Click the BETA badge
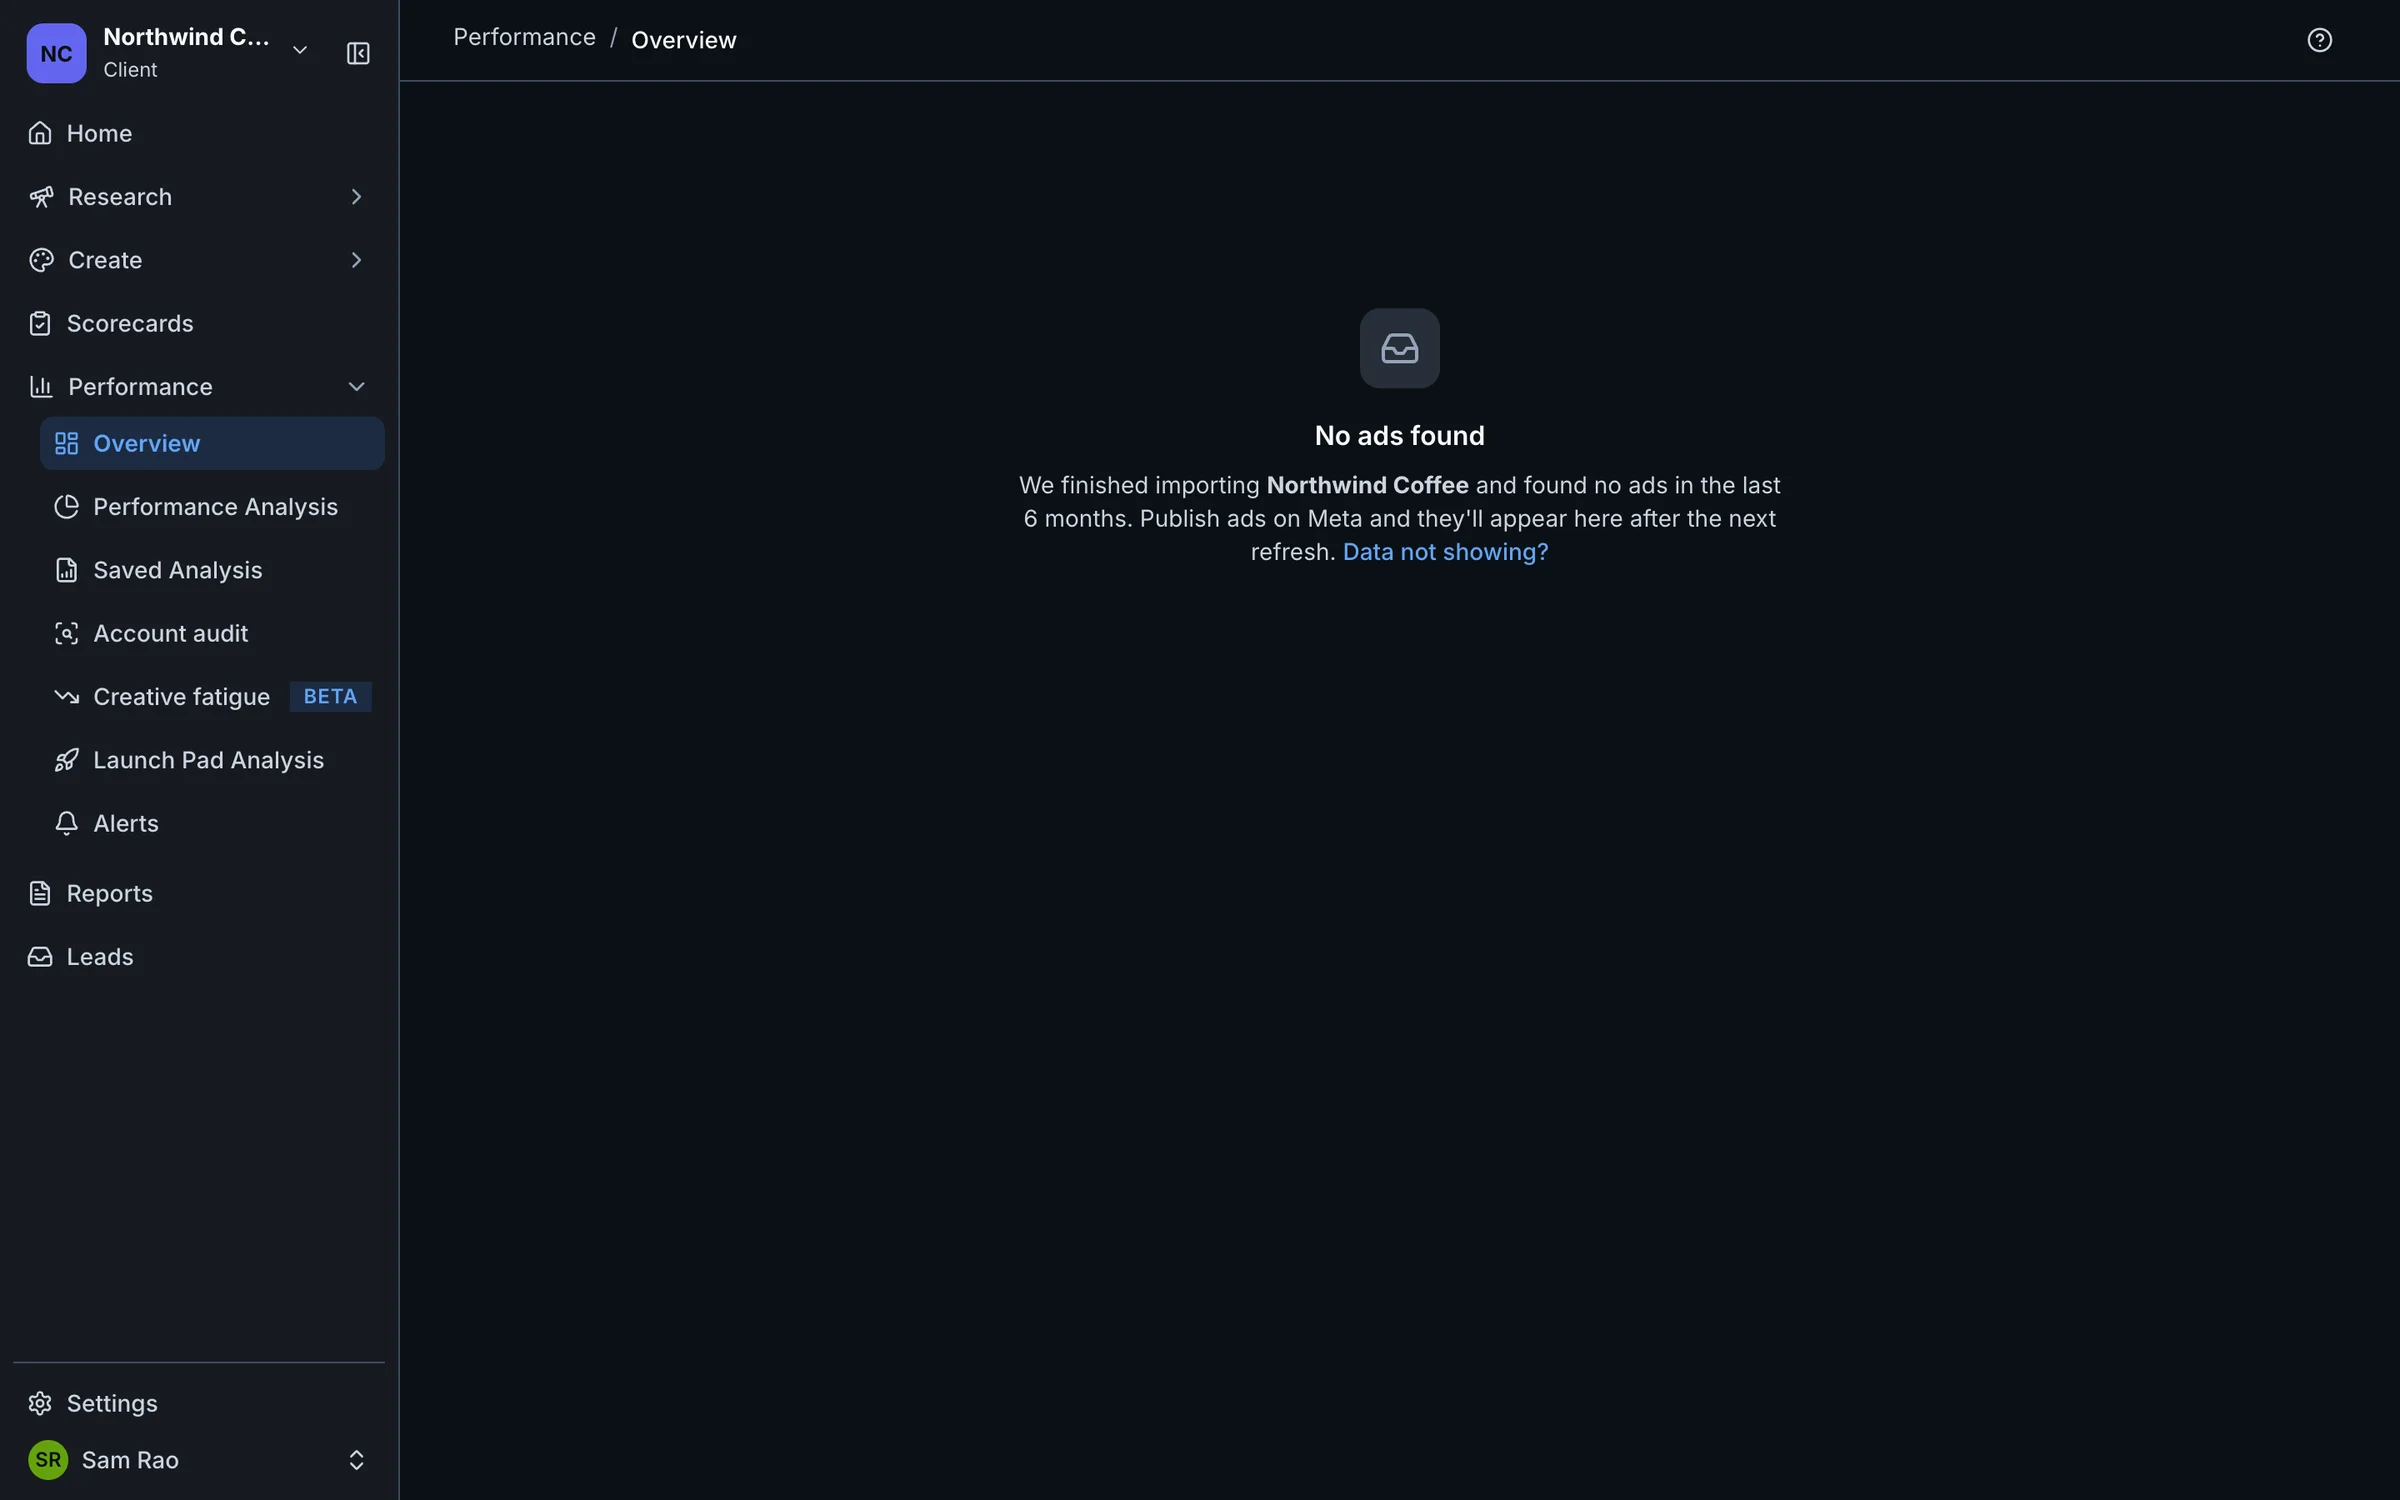 pyautogui.click(x=330, y=697)
